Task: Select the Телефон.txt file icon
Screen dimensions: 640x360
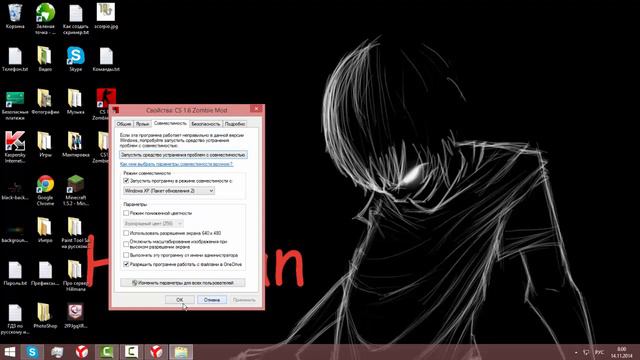Action: 15,56
